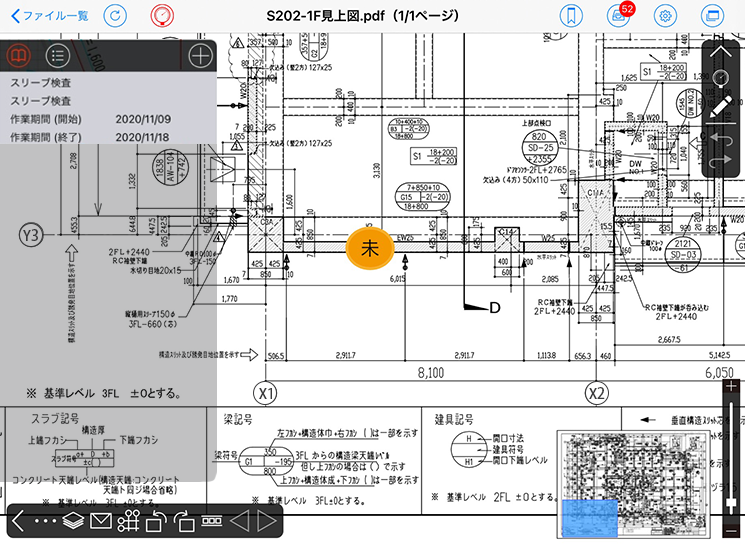Expand more options with three dots
This screenshot has width=745, height=545.
[x=45, y=521]
